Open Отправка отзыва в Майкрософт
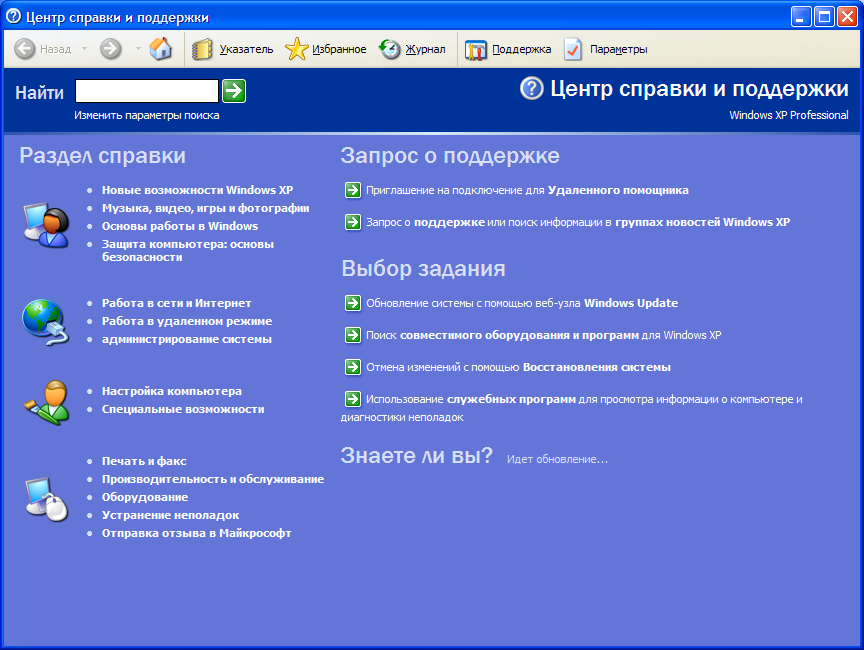864x650 pixels. (196, 533)
